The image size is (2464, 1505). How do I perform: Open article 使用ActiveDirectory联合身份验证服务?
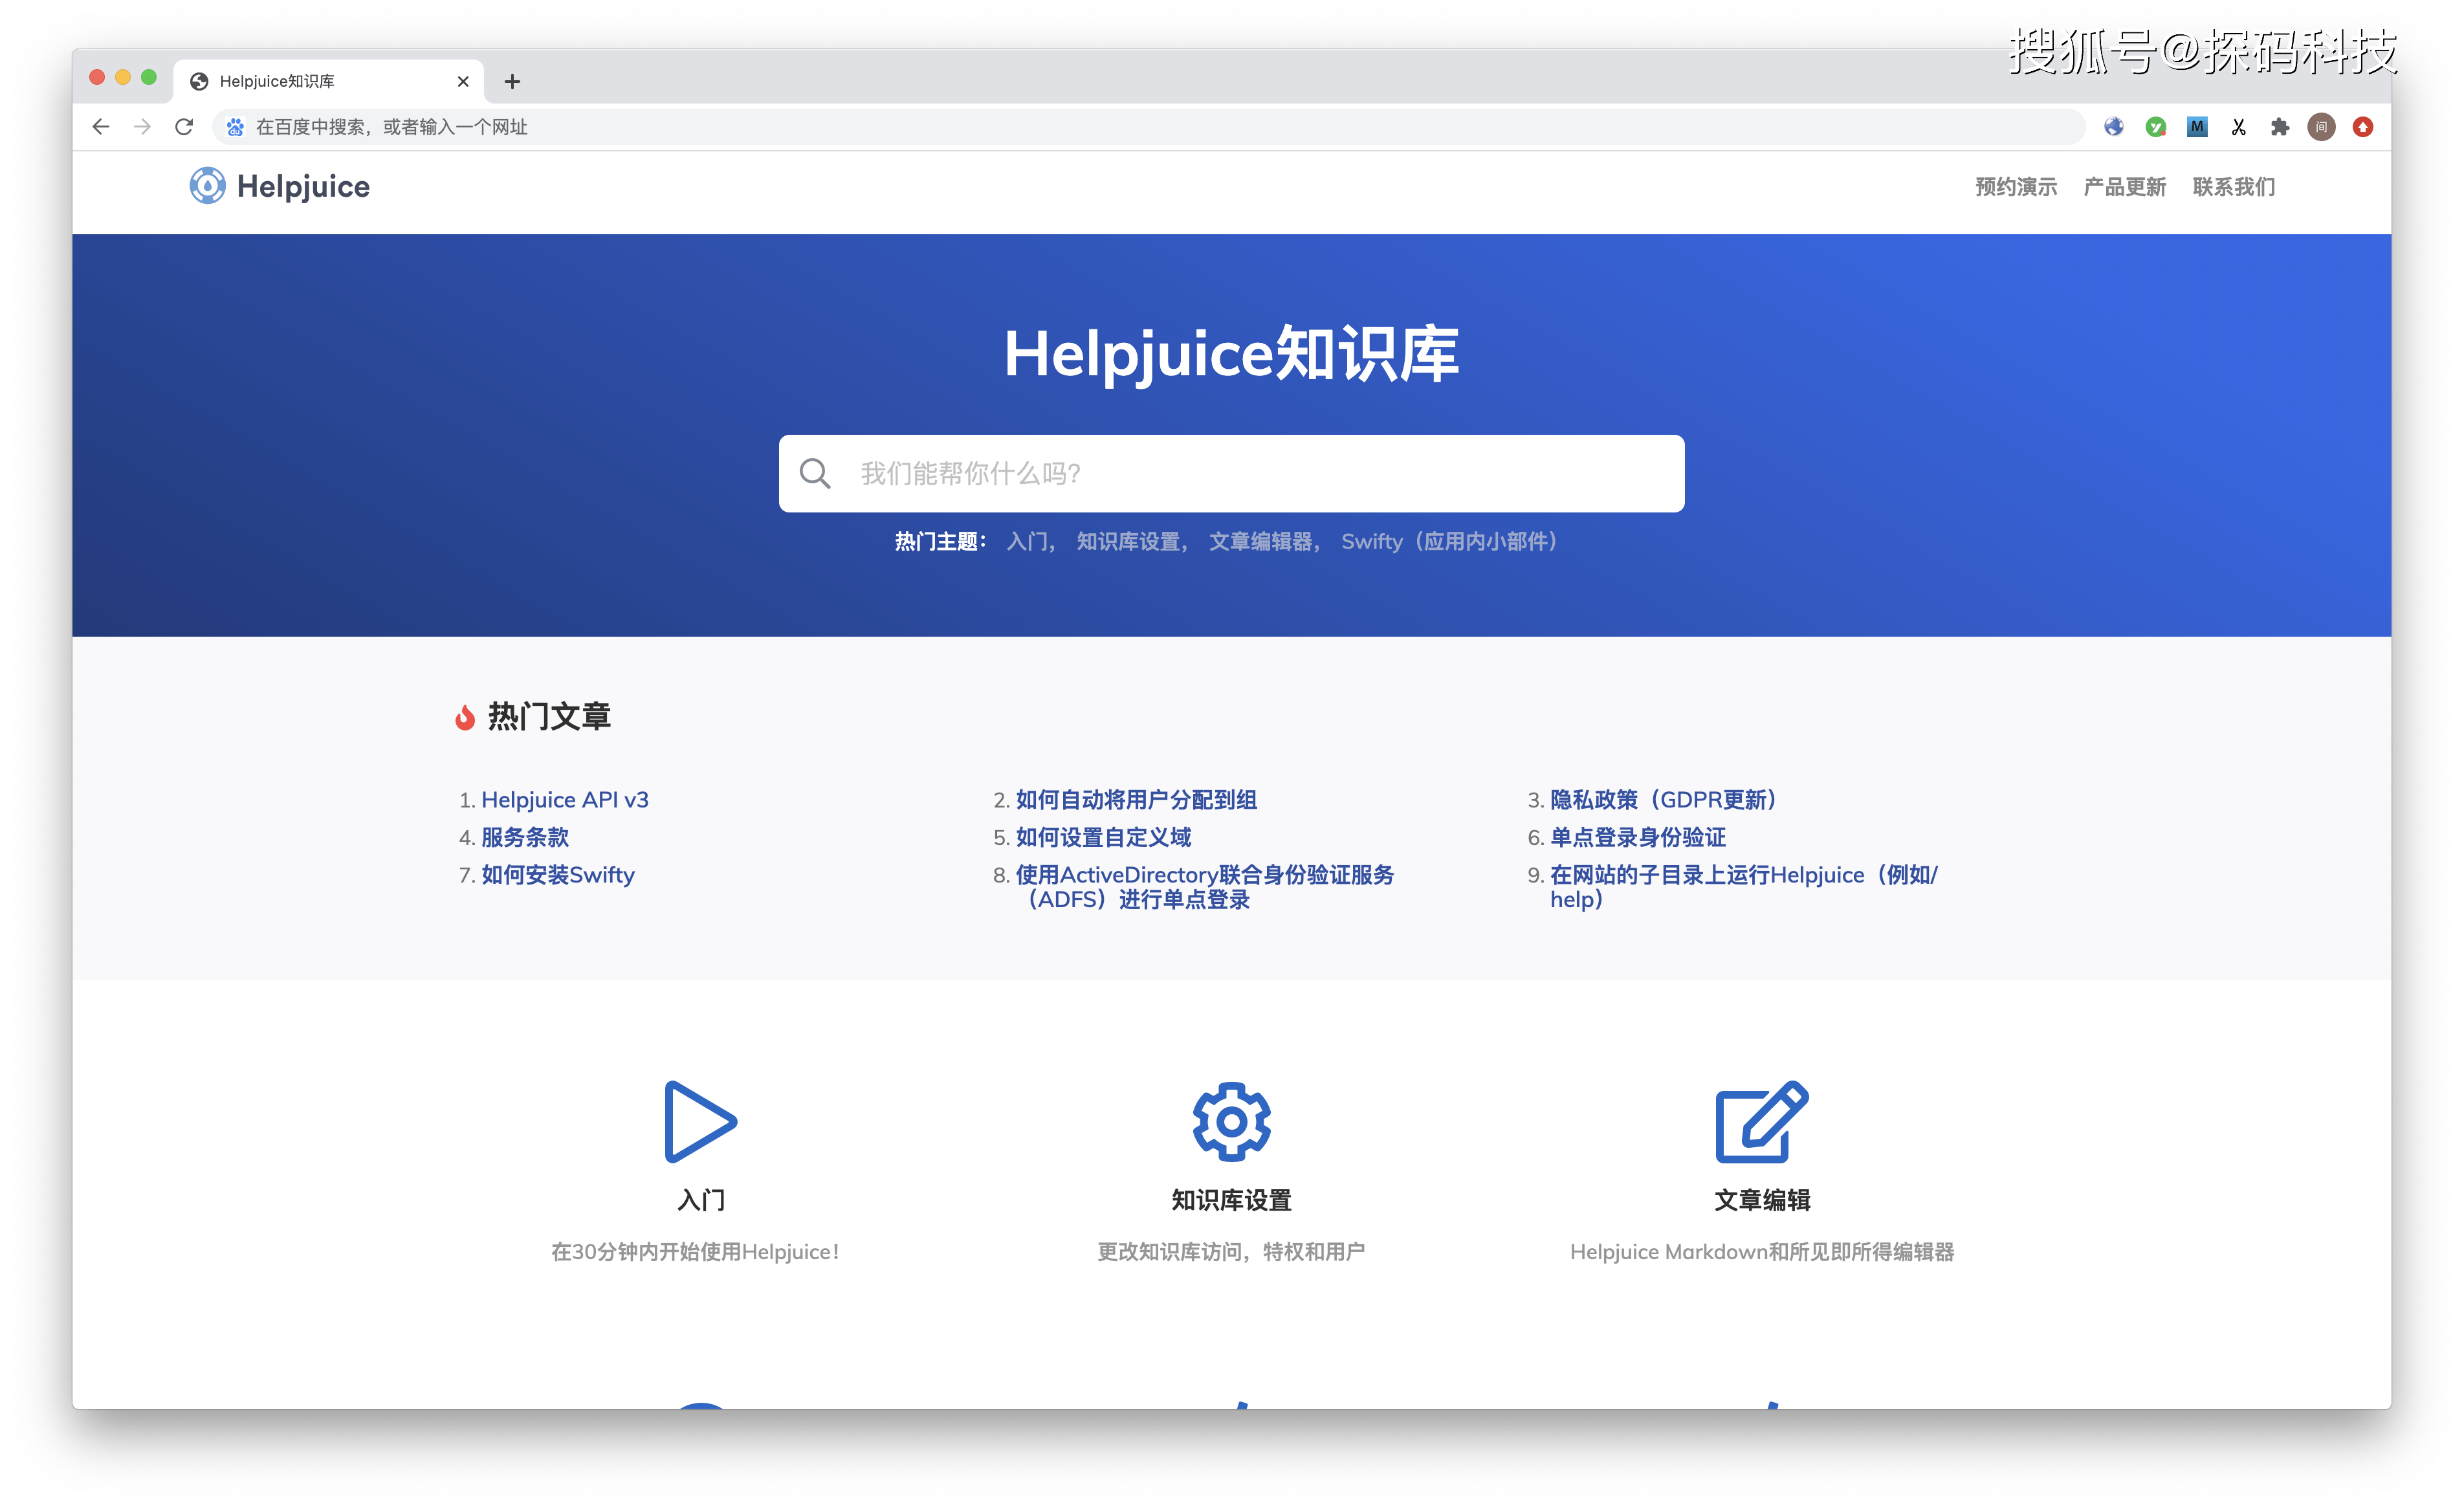1205,887
